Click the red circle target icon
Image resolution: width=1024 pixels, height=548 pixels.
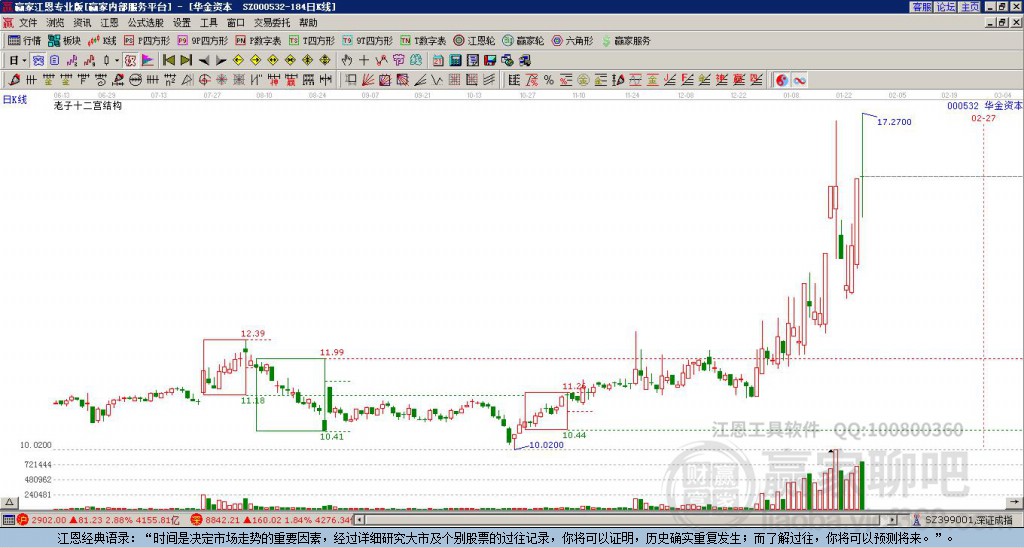(204, 80)
